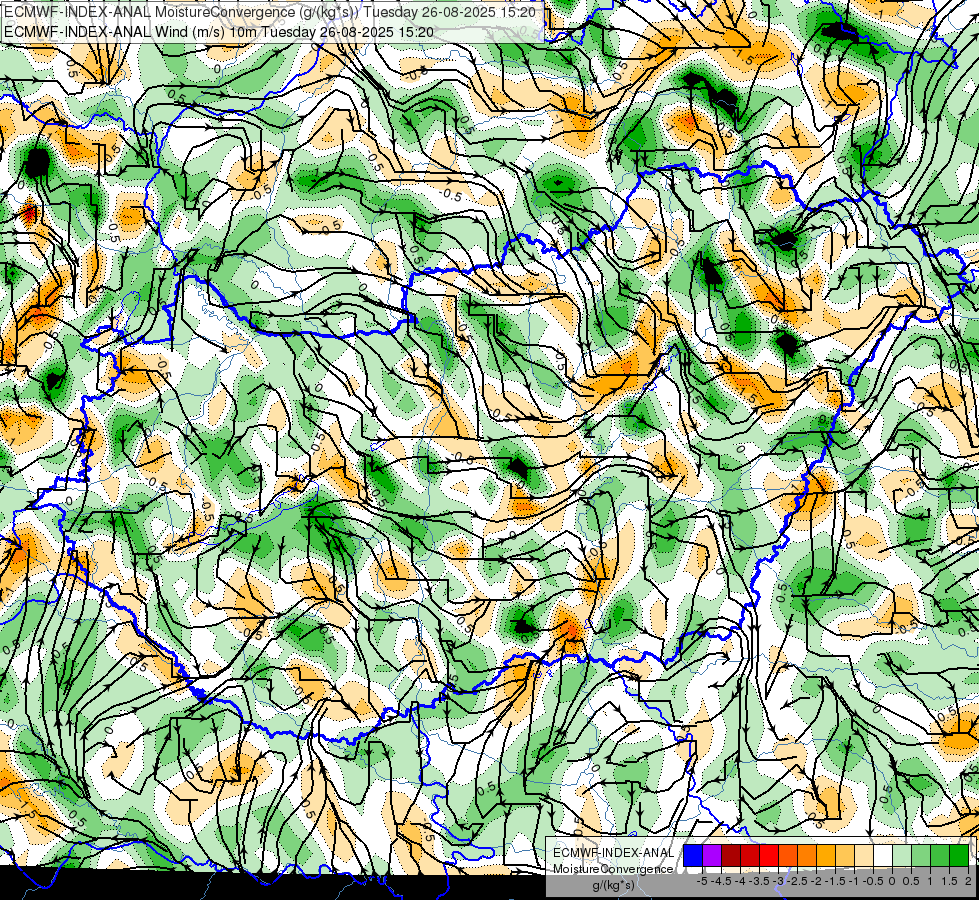Click the legend unit text g/(kg*s)
The width and height of the screenshot is (979, 900).
[x=613, y=885]
